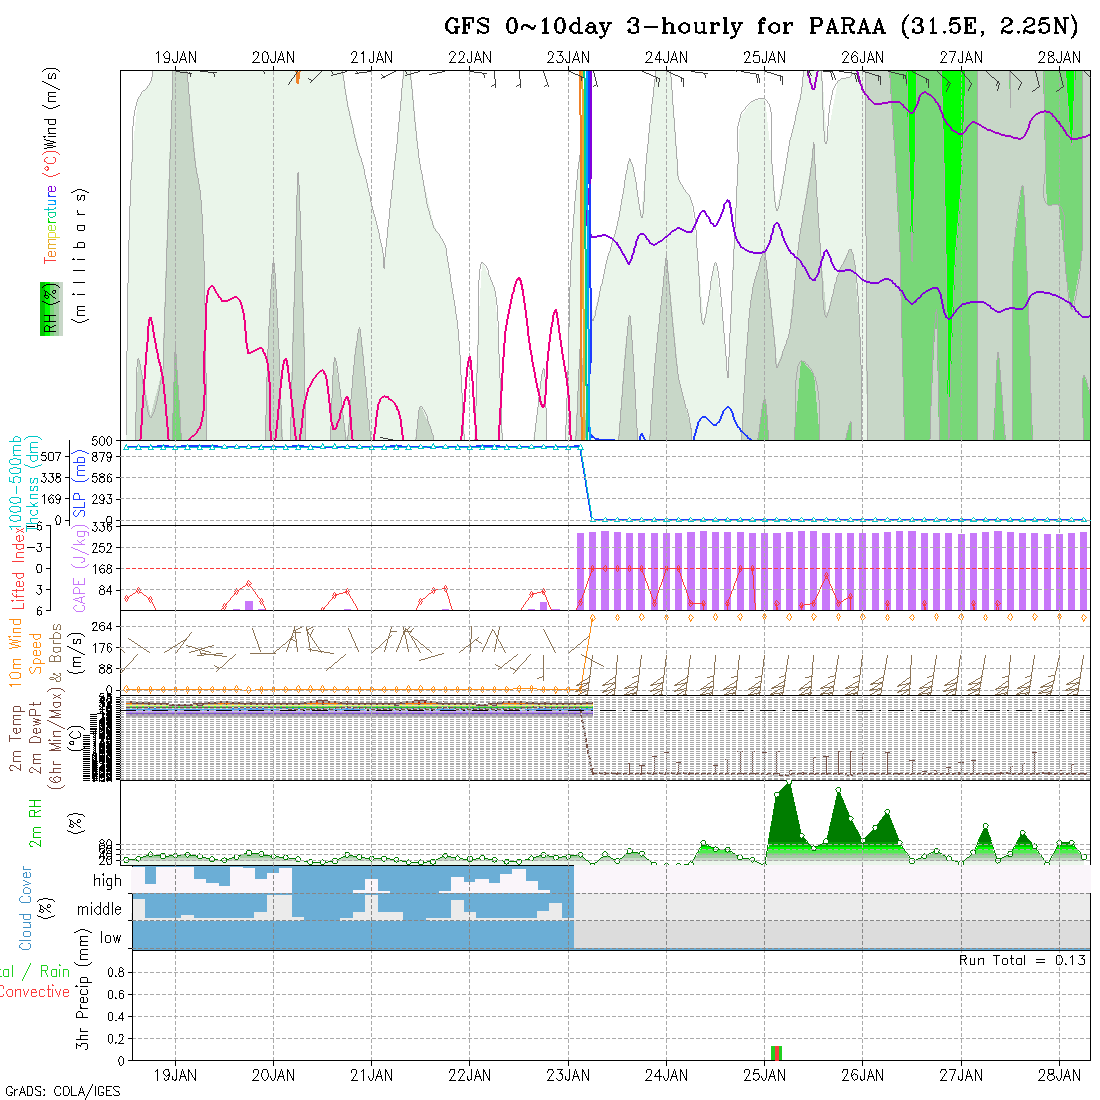Click the 'high' cloud cover row label
This screenshot has width=1100, height=1100.
tap(107, 881)
